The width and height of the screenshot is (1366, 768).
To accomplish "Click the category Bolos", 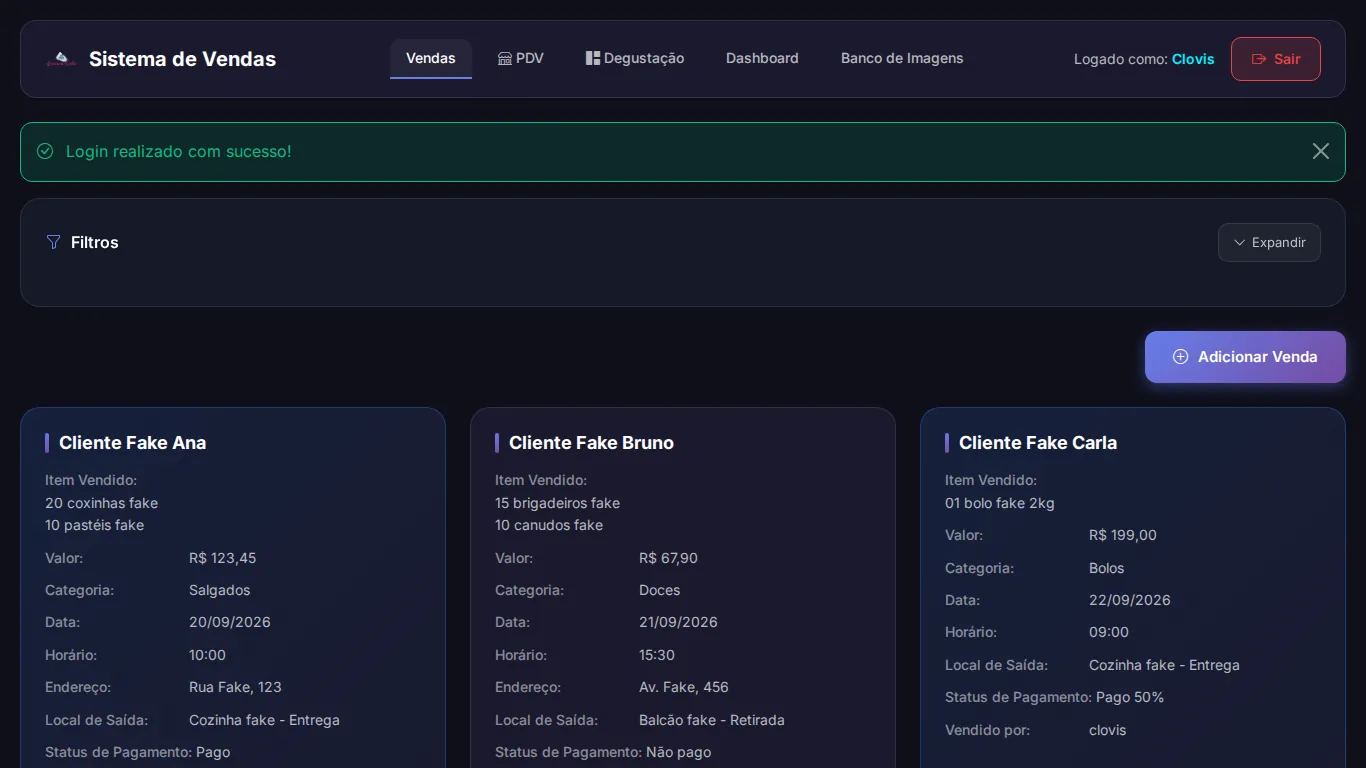I will pos(1106,568).
